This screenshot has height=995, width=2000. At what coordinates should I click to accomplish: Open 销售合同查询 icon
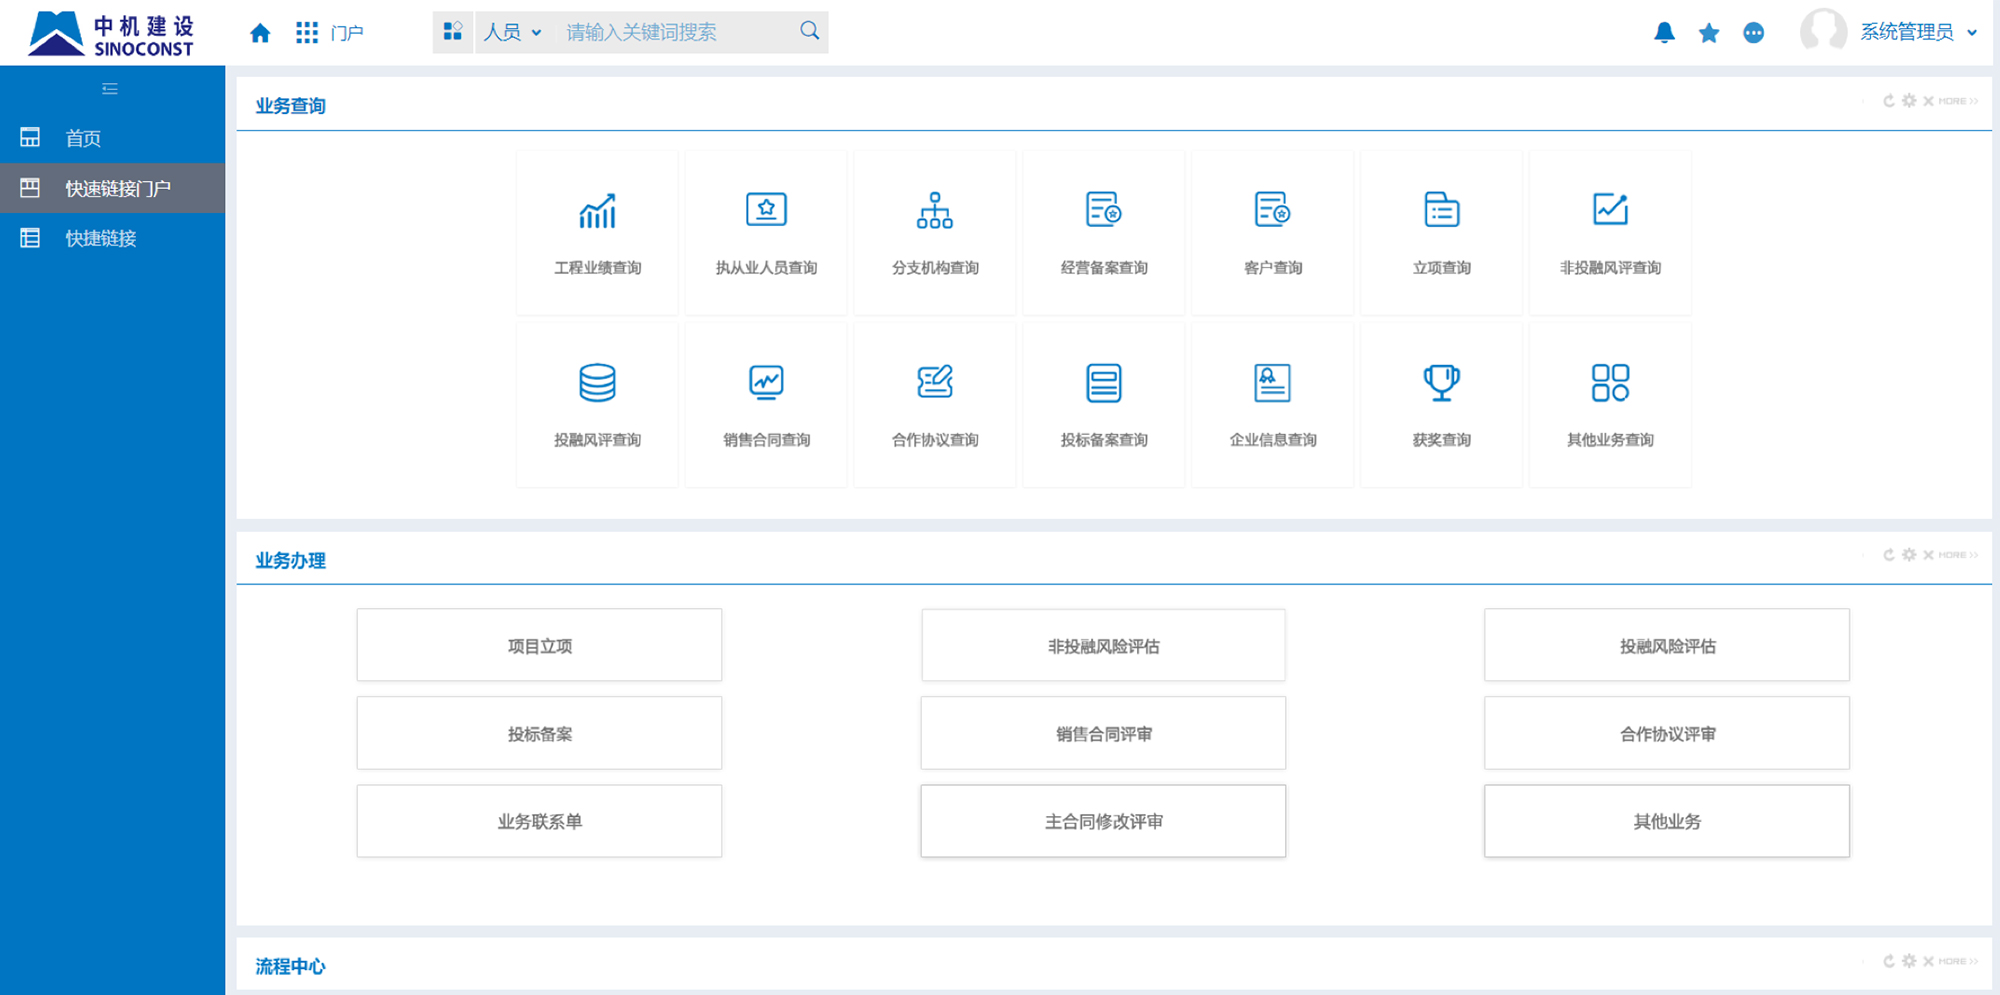tap(767, 382)
